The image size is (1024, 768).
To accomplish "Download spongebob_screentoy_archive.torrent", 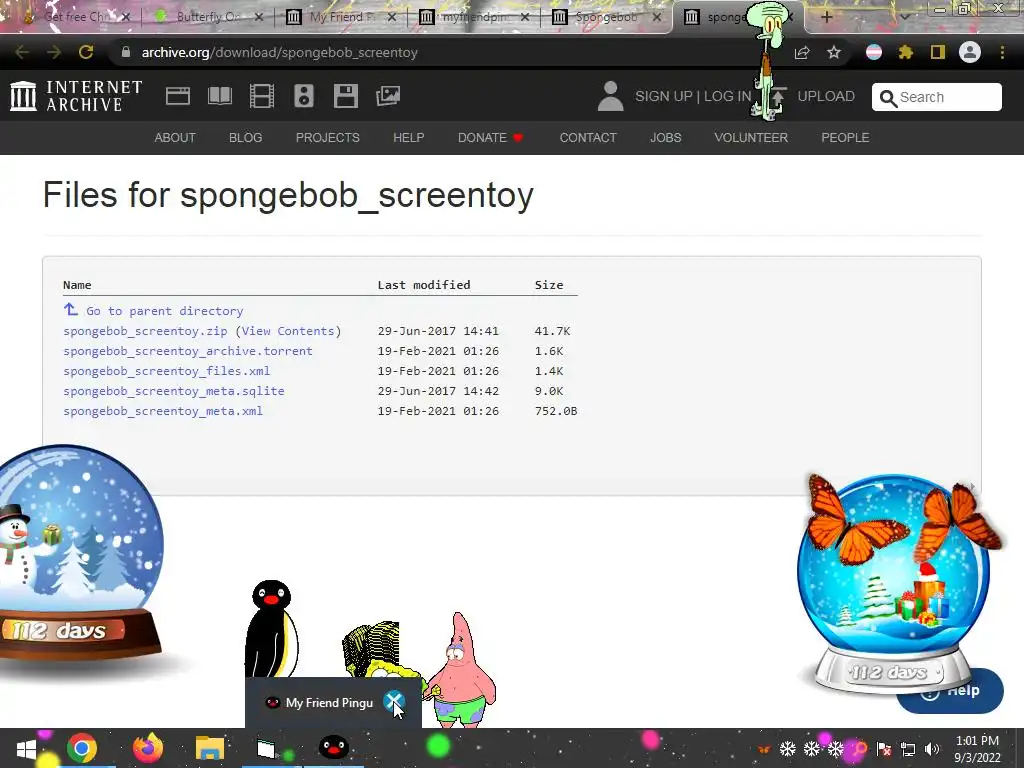I will point(187,351).
